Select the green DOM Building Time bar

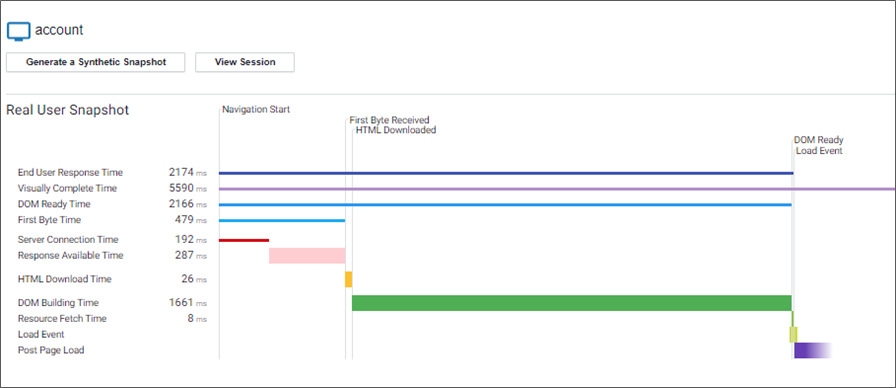571,303
